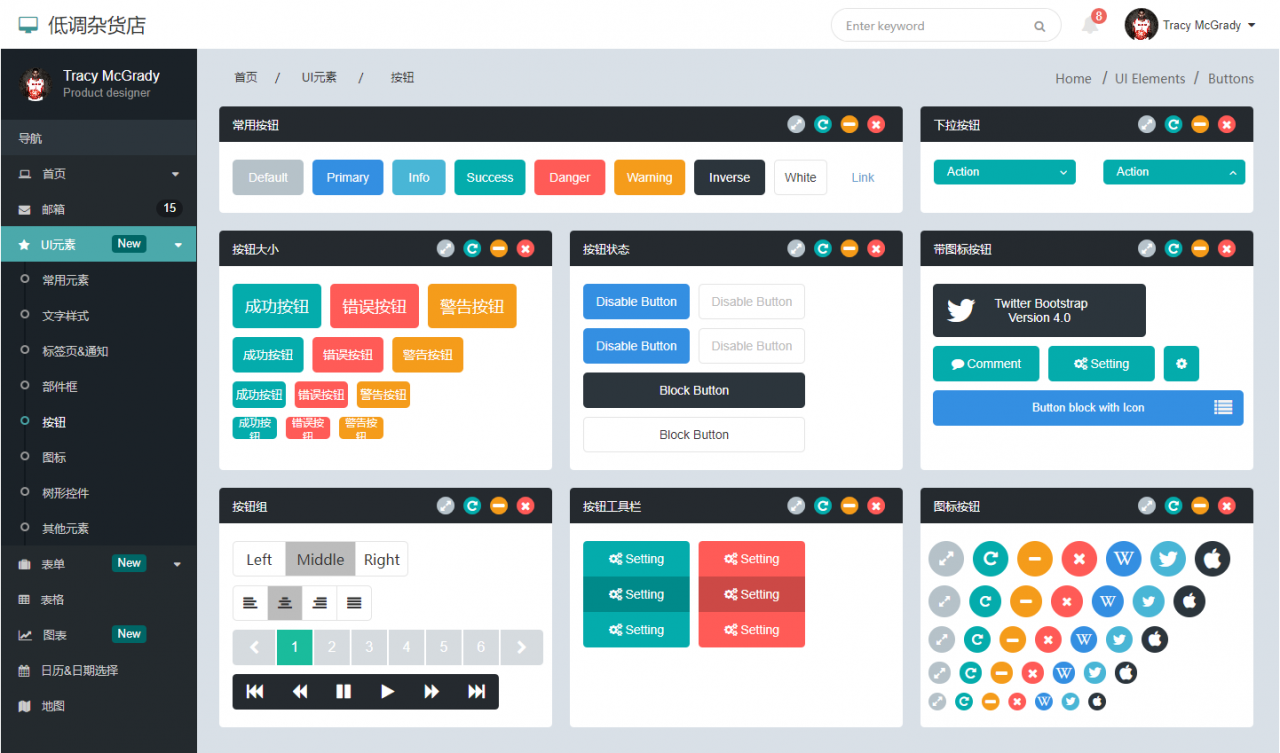Open the first Action dropdown
1280x753 pixels.
(x=1005, y=172)
